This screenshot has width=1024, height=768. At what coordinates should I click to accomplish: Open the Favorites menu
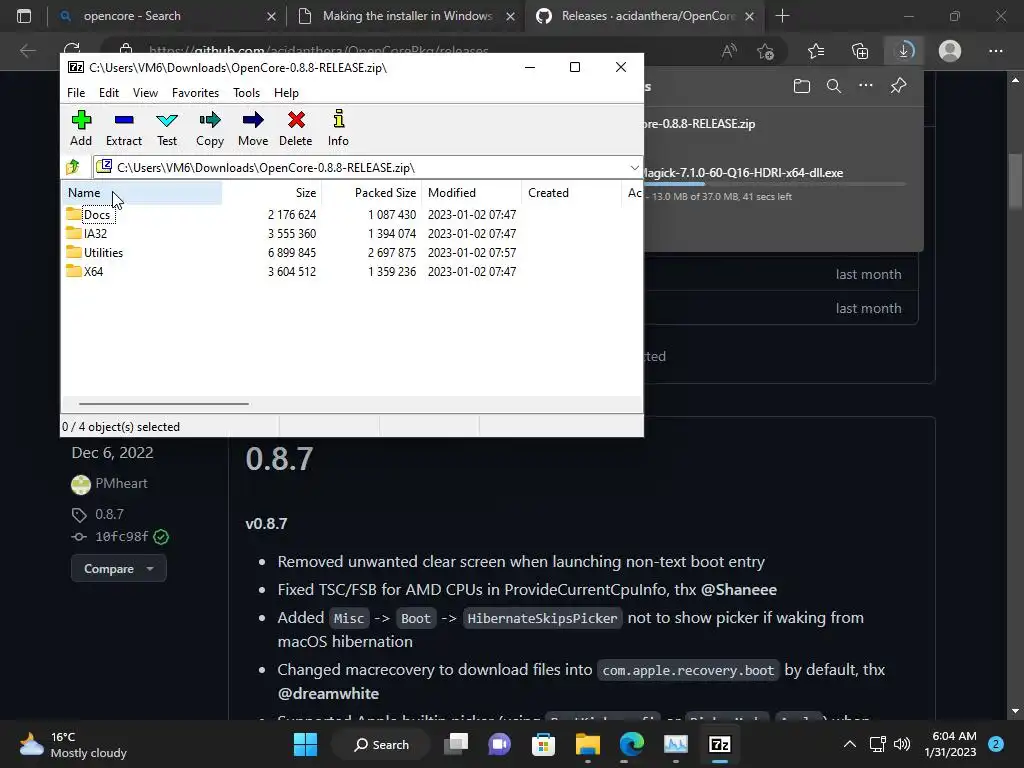coord(195,93)
